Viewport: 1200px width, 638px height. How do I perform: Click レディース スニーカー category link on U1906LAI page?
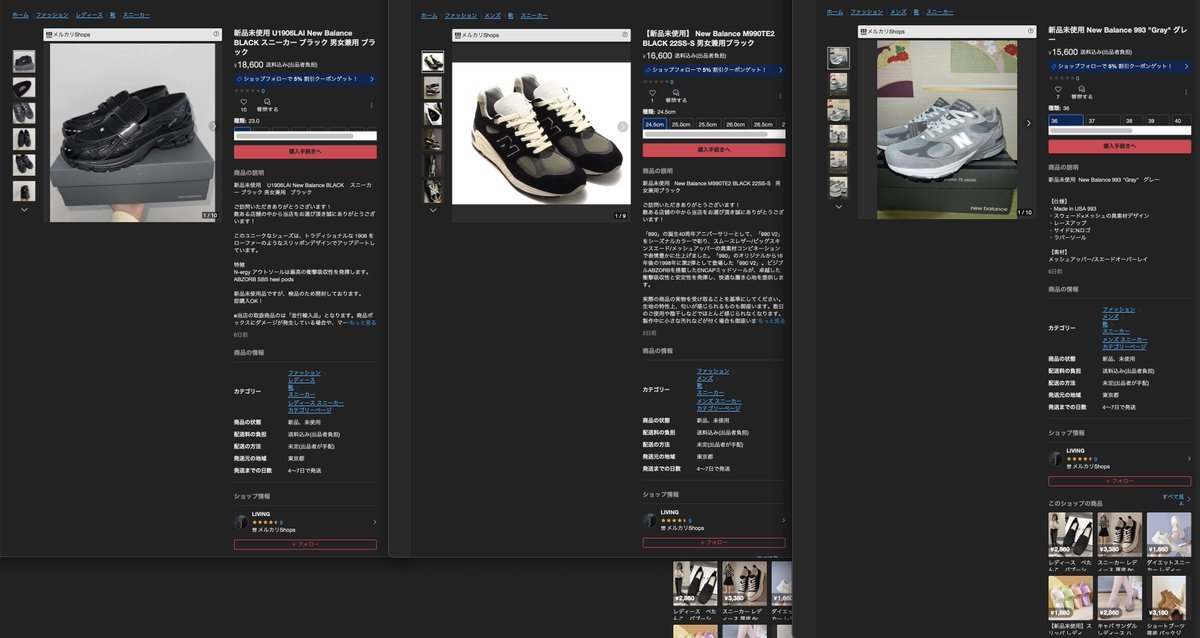pyautogui.click(x=316, y=403)
